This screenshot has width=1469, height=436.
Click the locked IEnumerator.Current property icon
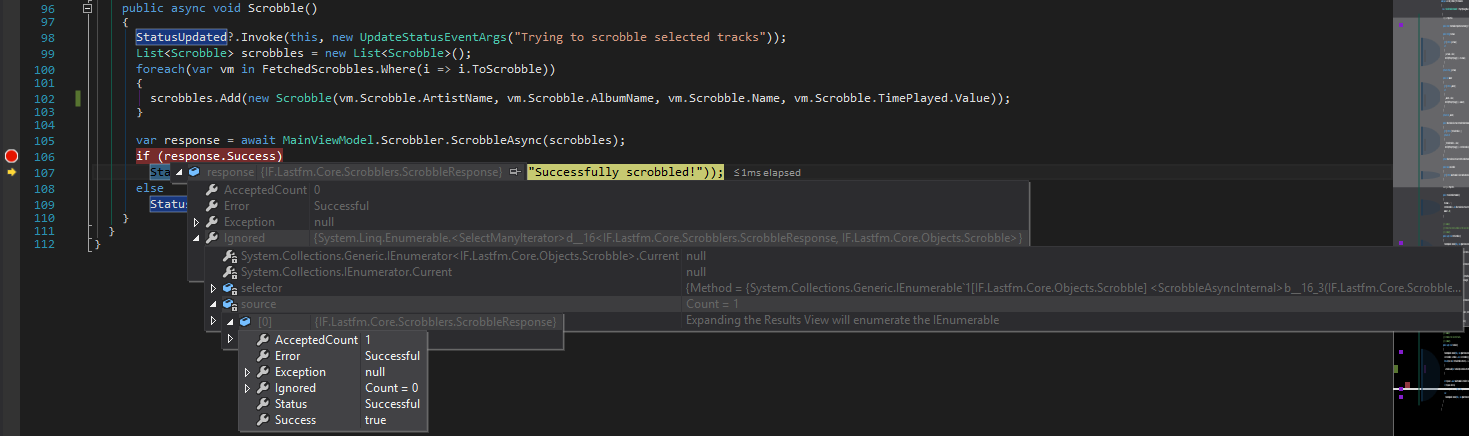[x=230, y=272]
